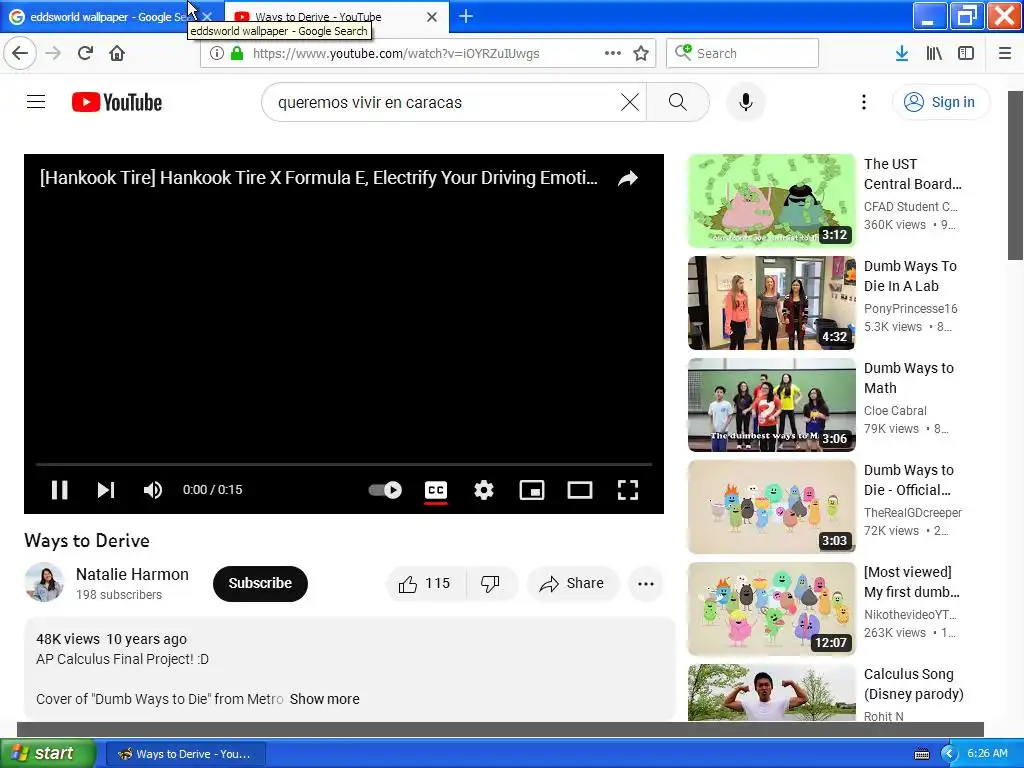Click the green padlock connection icon
Viewport: 1024px width, 768px height.
[237, 53]
